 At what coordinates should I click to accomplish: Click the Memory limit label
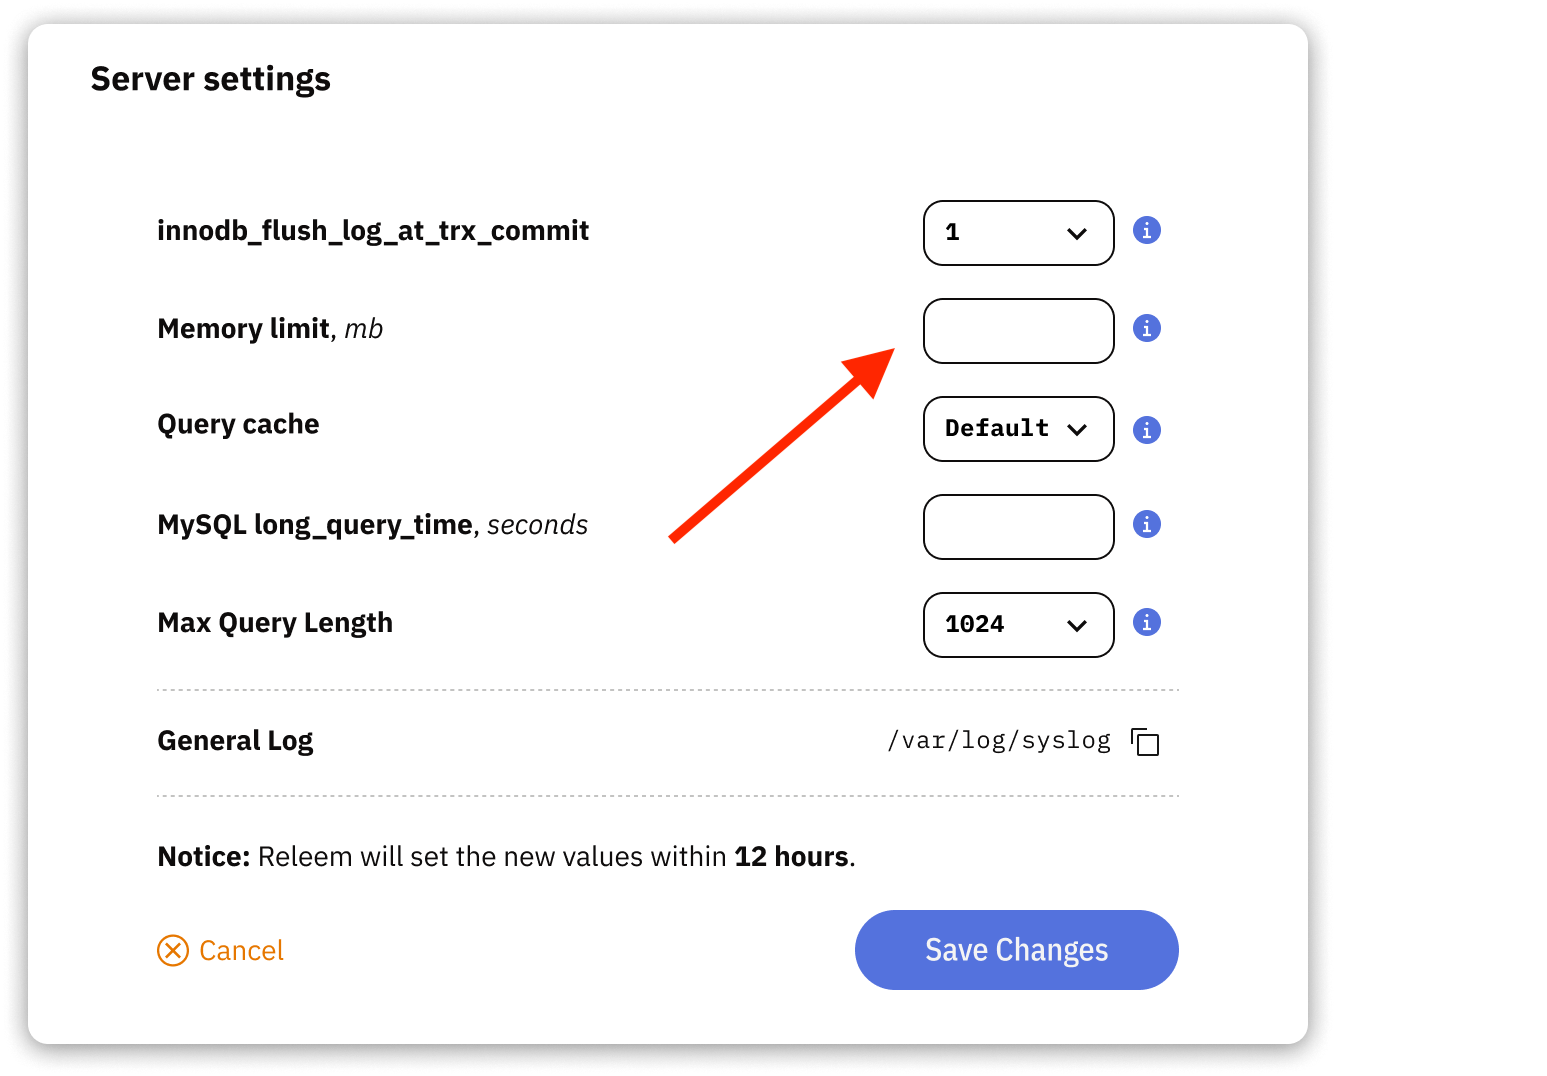[244, 328]
